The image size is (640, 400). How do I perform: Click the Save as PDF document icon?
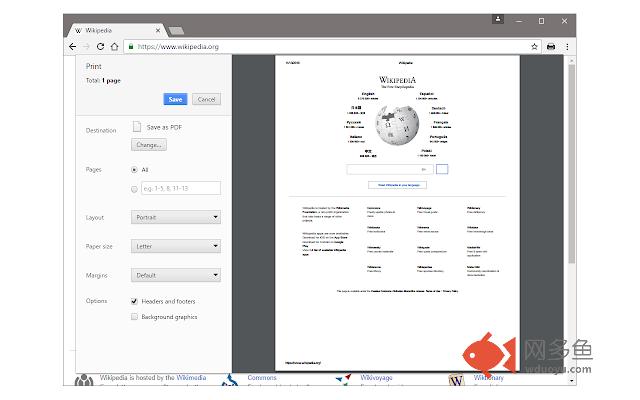pos(137,127)
